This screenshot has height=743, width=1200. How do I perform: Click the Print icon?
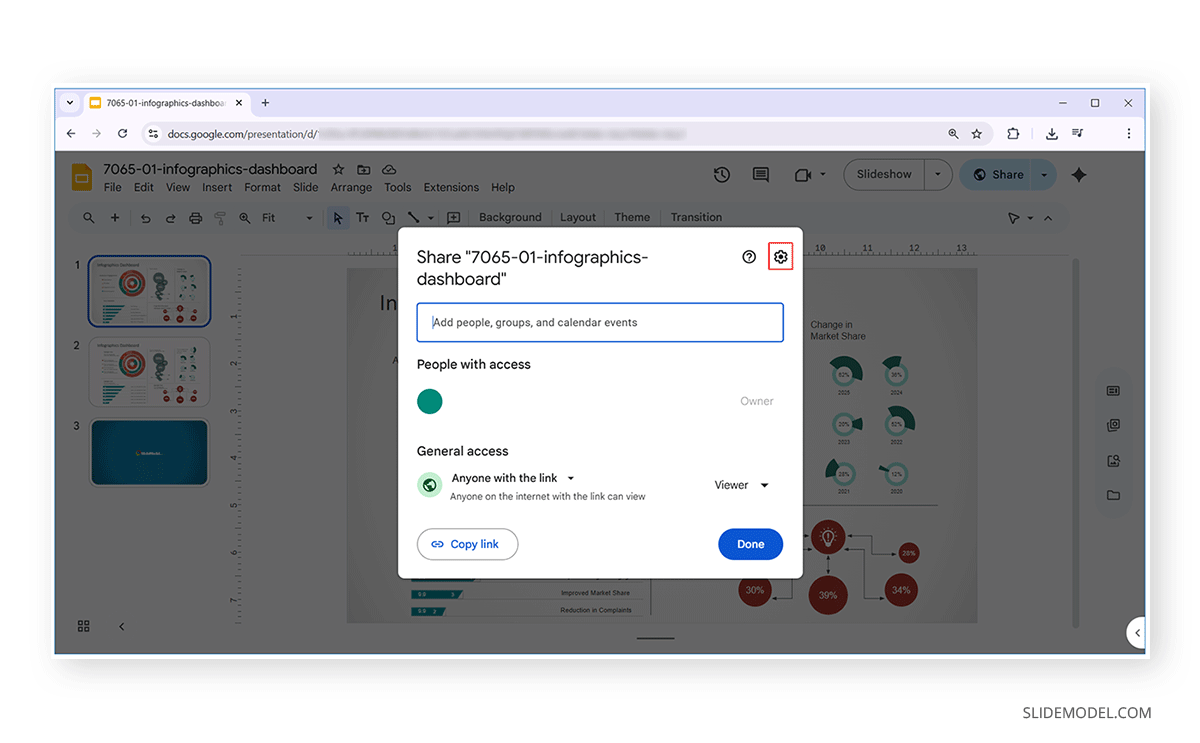[x=195, y=217]
